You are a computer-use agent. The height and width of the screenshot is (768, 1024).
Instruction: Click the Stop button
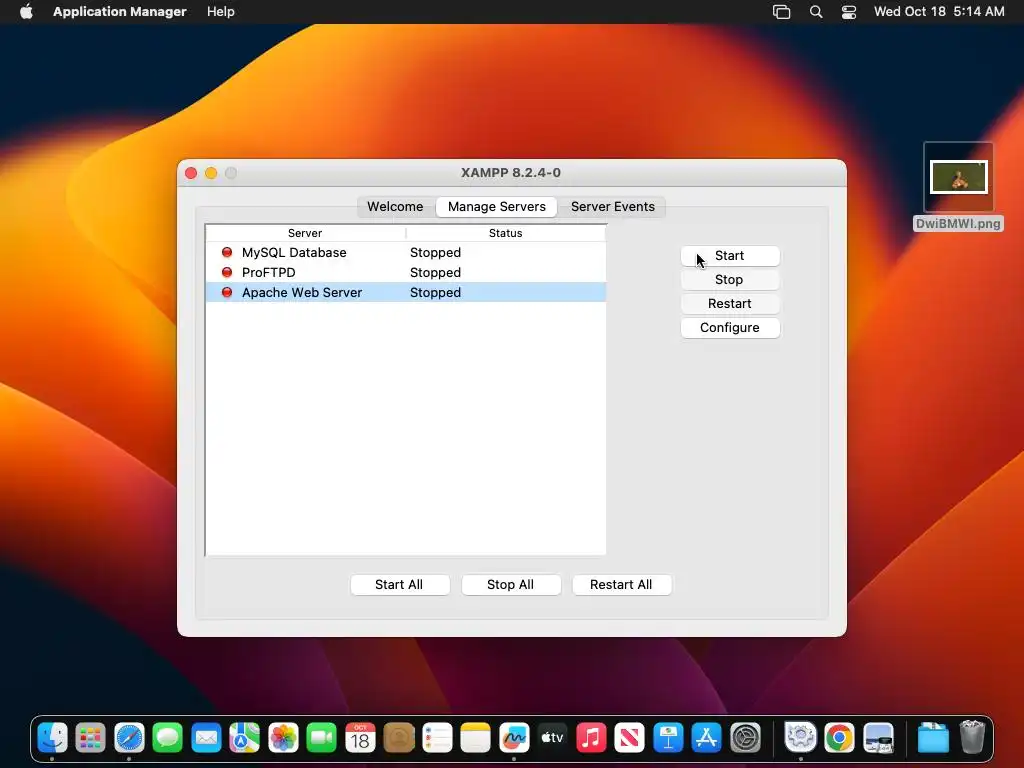(x=730, y=280)
